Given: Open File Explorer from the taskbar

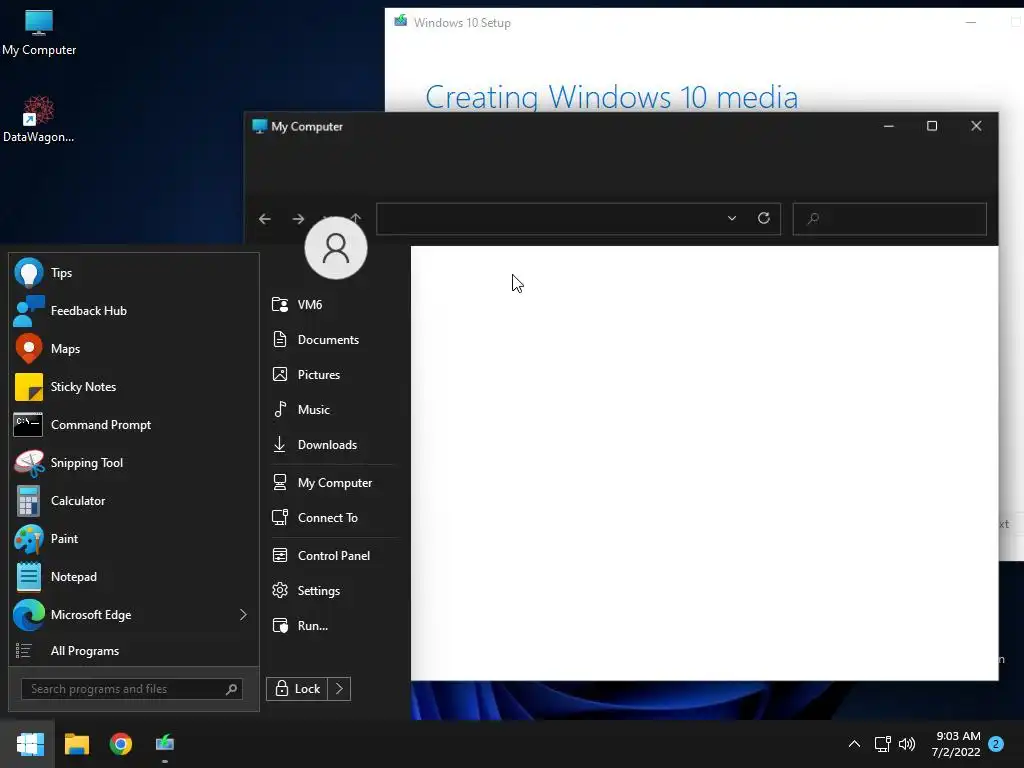Looking at the screenshot, I should point(76,744).
